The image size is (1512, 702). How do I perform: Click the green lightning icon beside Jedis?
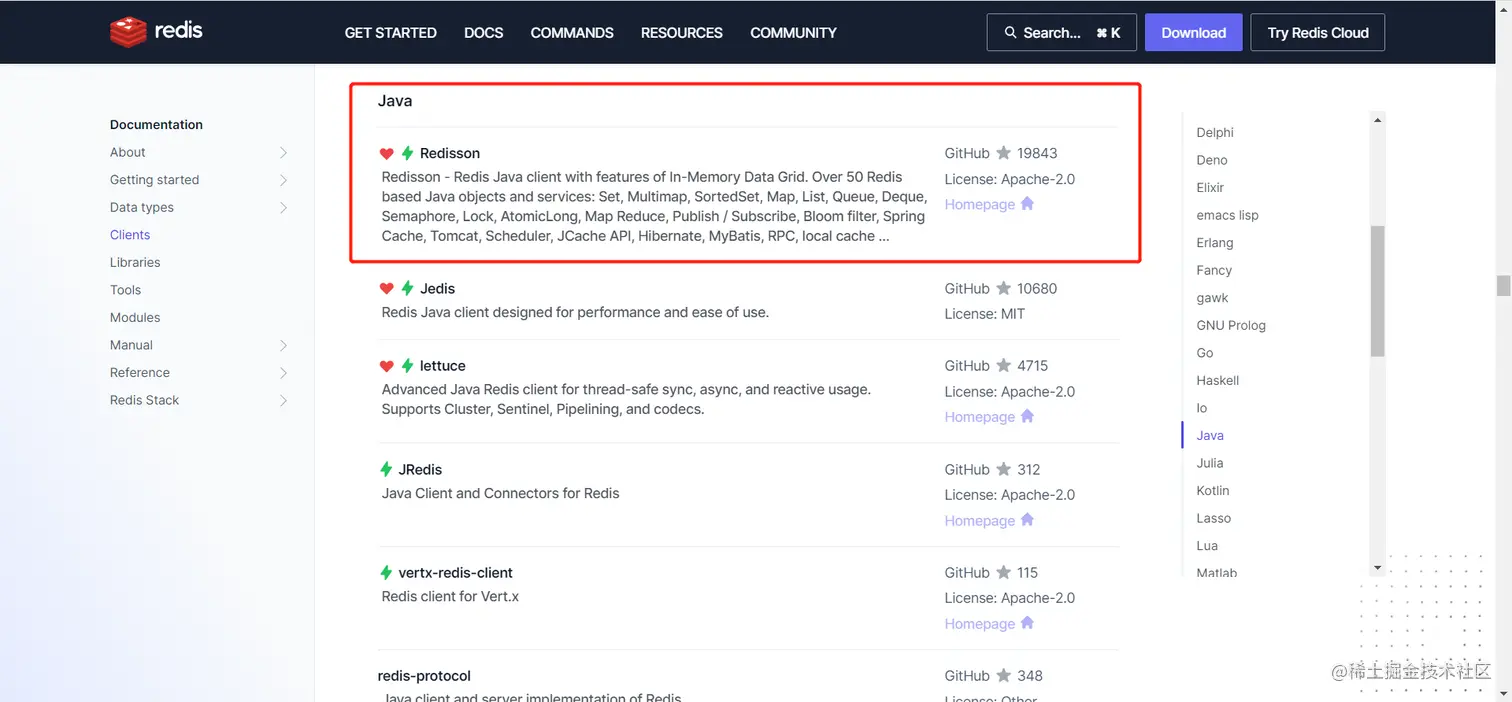pos(407,288)
